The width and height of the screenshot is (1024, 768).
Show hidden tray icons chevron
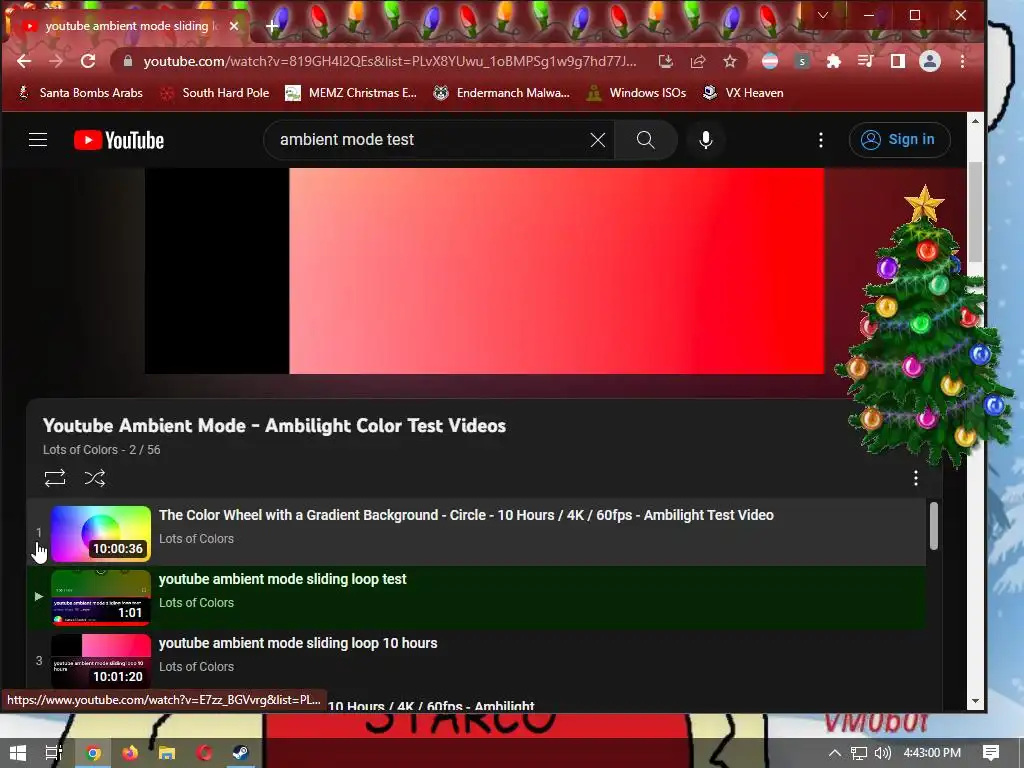click(x=835, y=753)
